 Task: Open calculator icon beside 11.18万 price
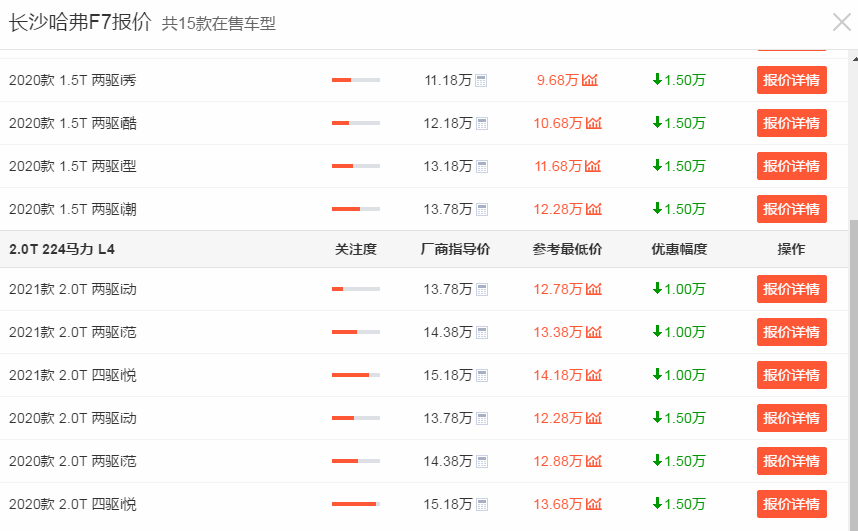tap(481, 81)
